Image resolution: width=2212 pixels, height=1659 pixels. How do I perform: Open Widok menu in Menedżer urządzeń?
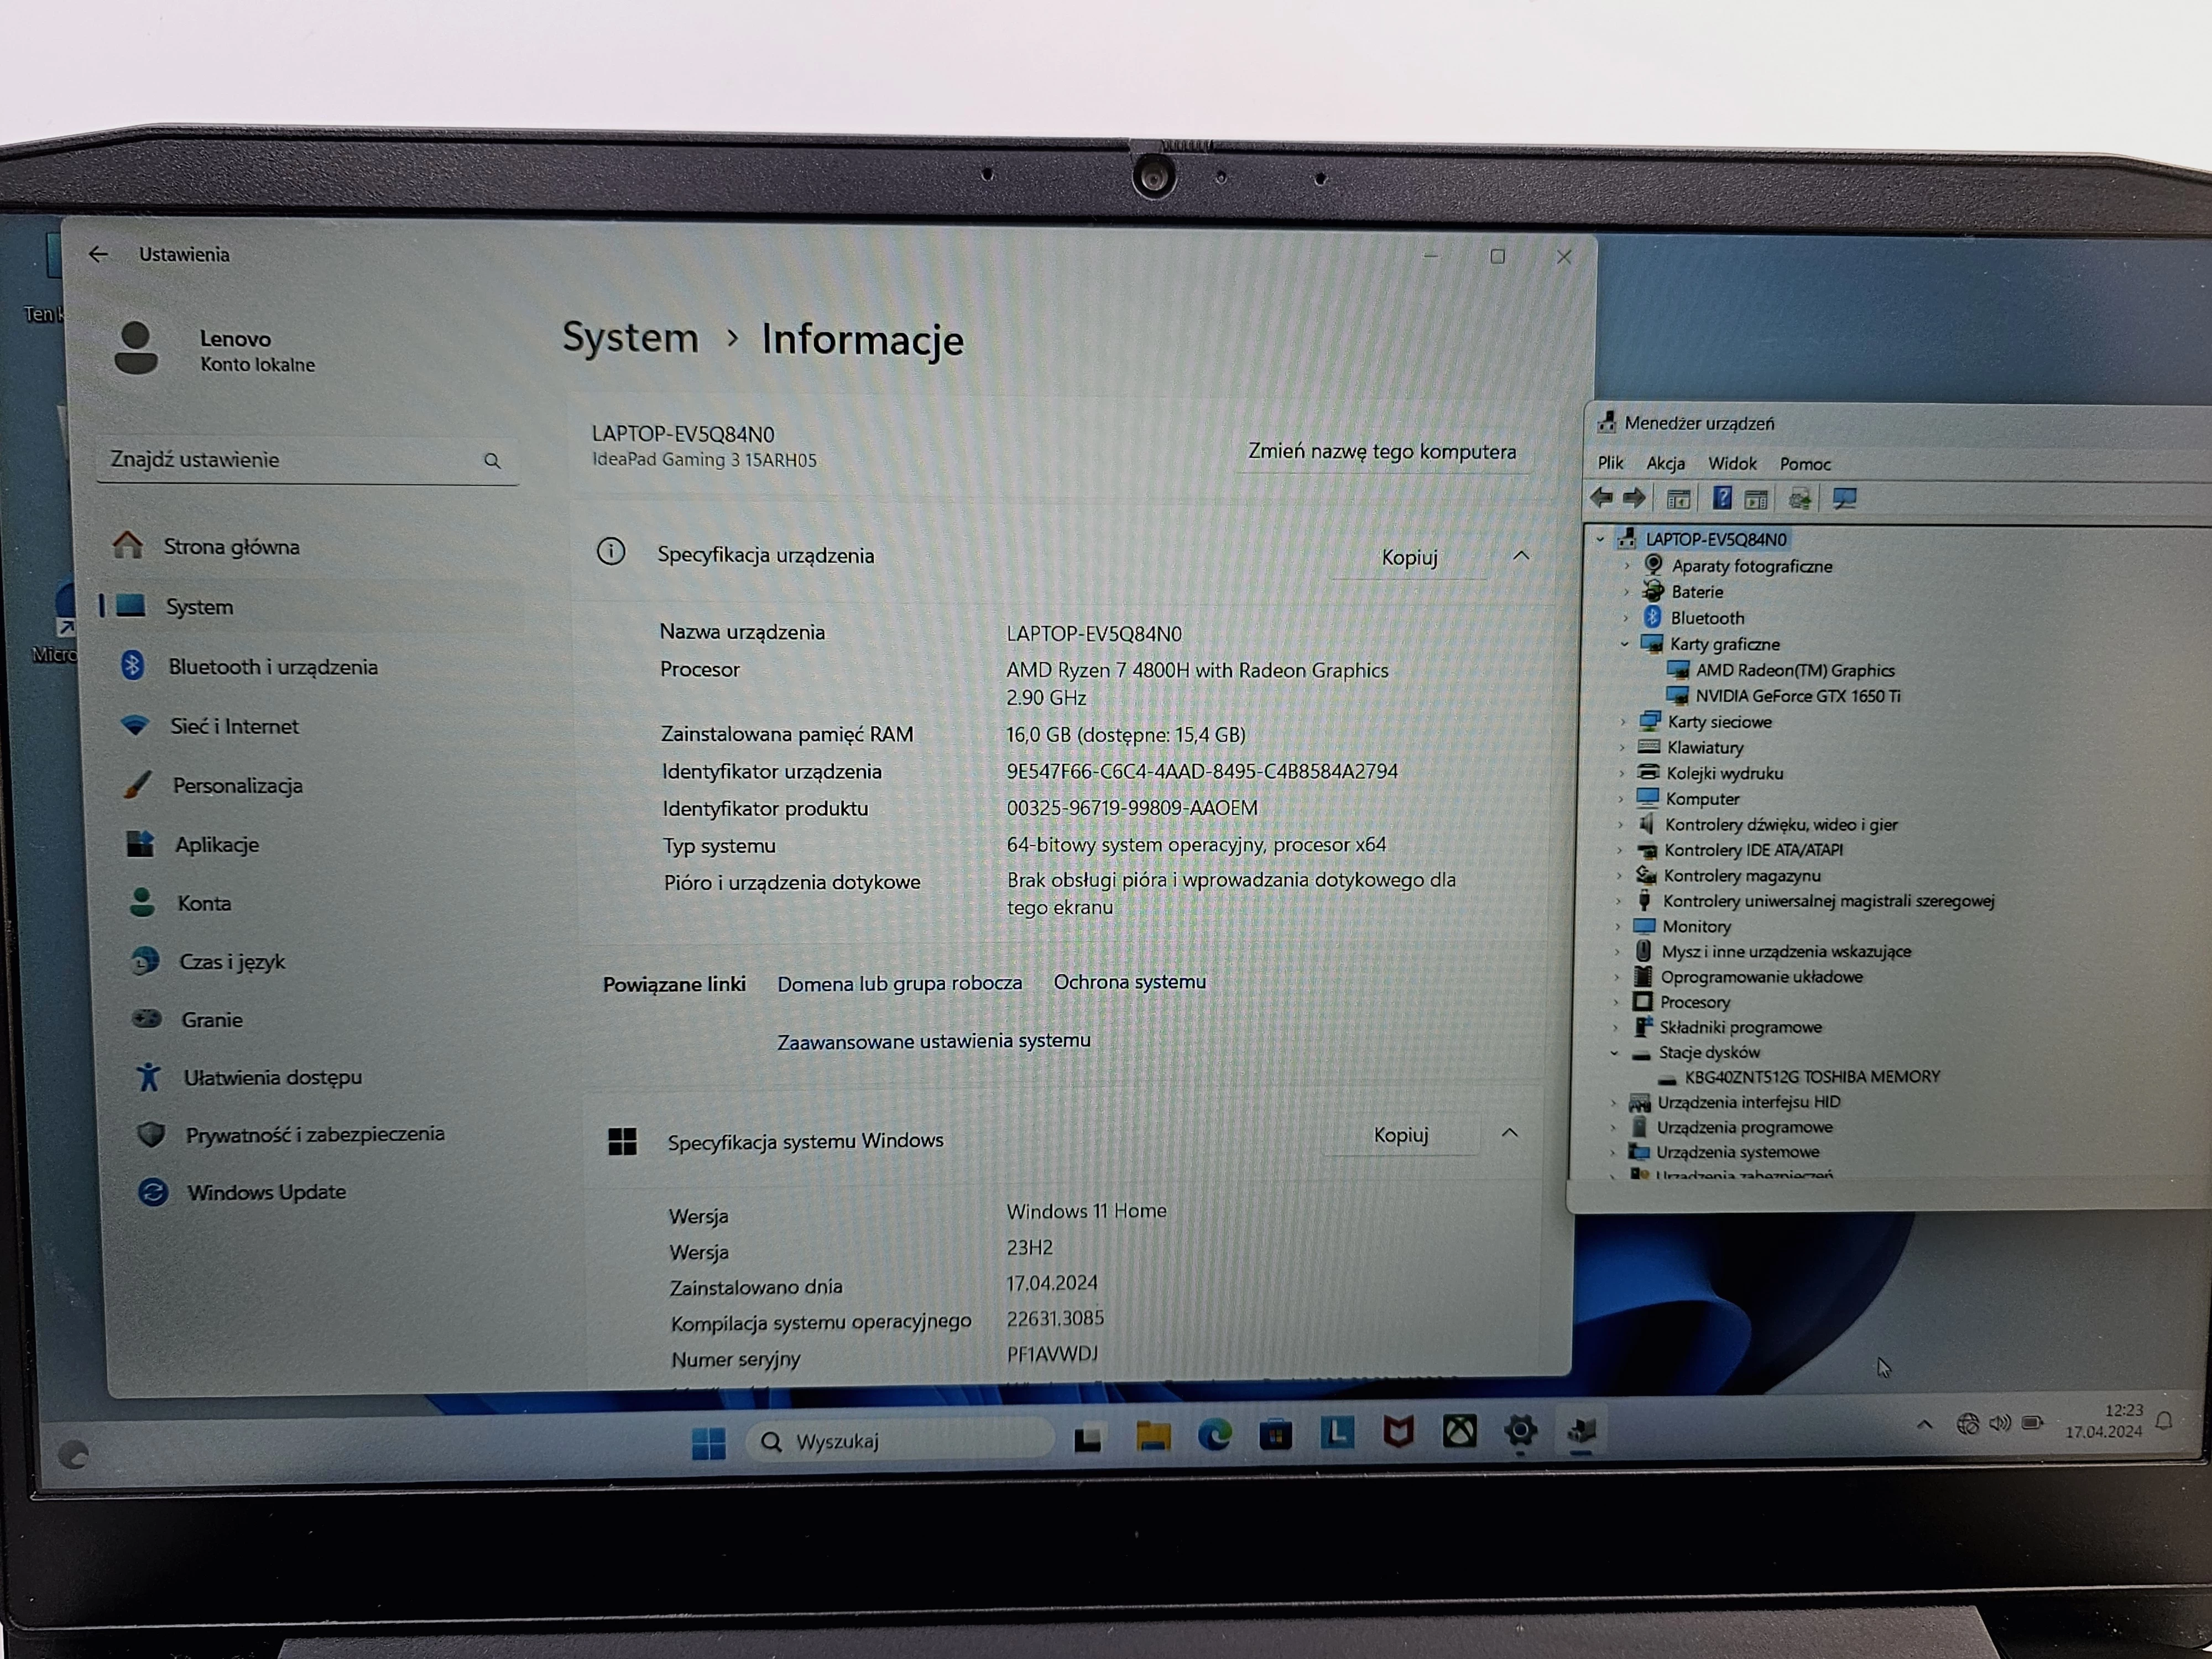pyautogui.click(x=1732, y=463)
